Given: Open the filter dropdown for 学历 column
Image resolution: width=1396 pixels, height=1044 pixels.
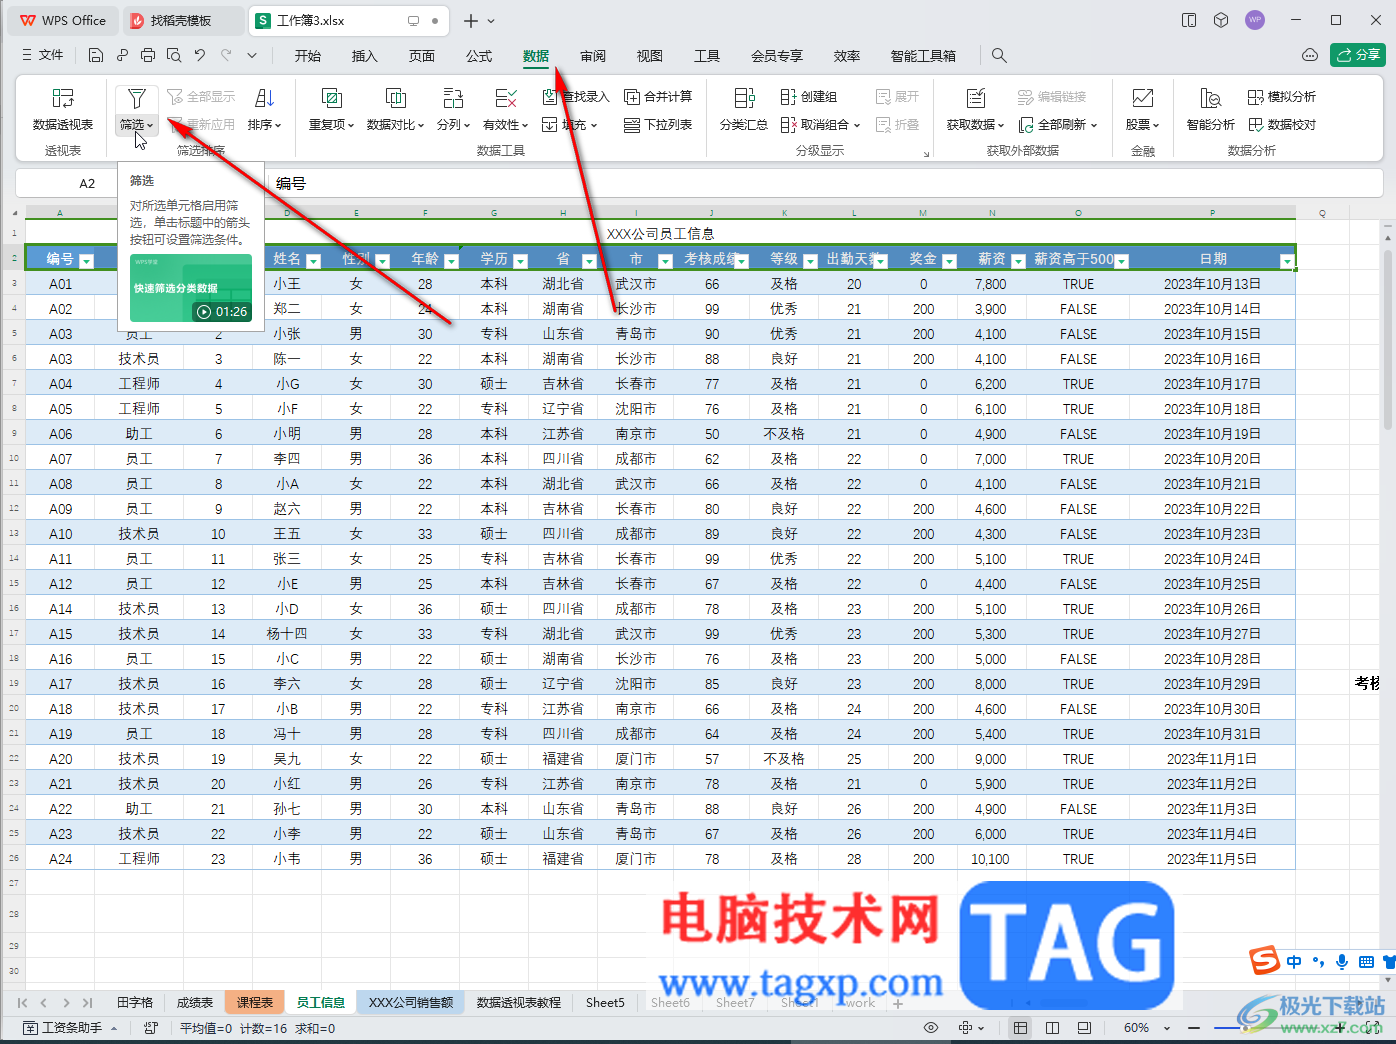Looking at the screenshot, I should (520, 261).
